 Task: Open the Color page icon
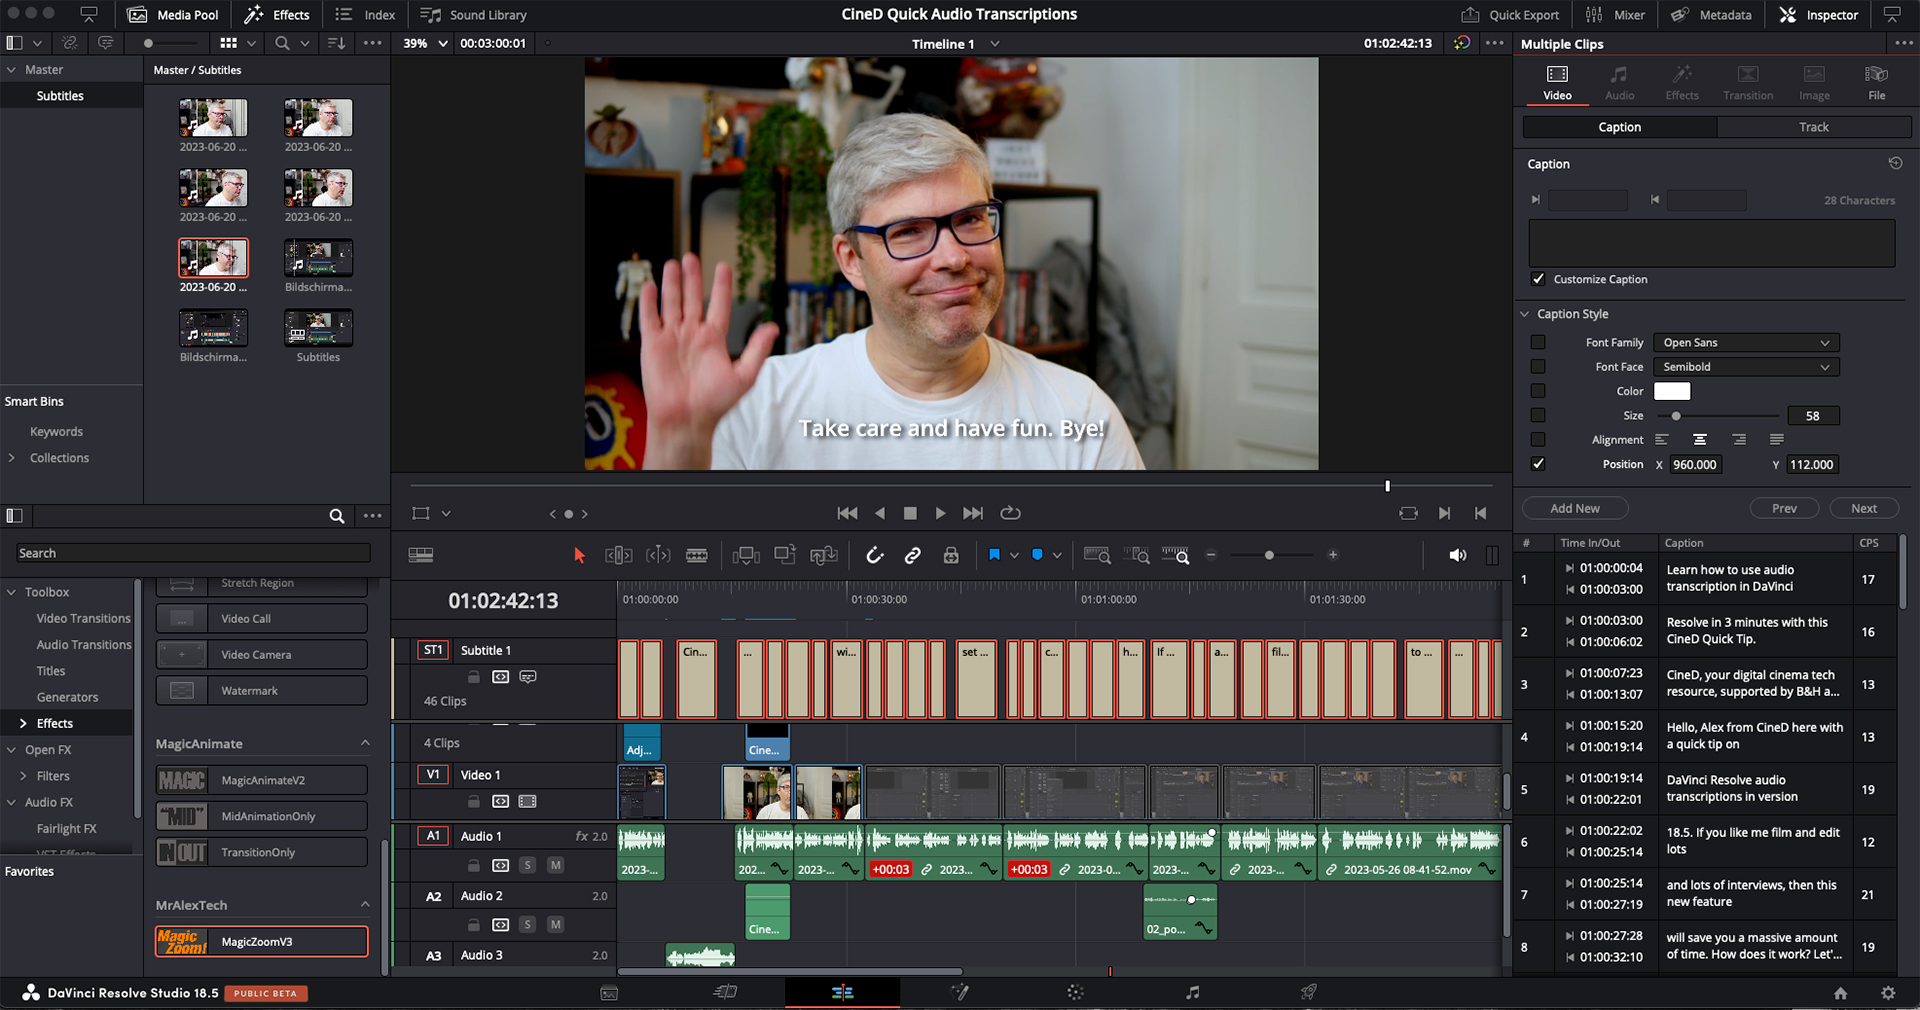[1075, 992]
